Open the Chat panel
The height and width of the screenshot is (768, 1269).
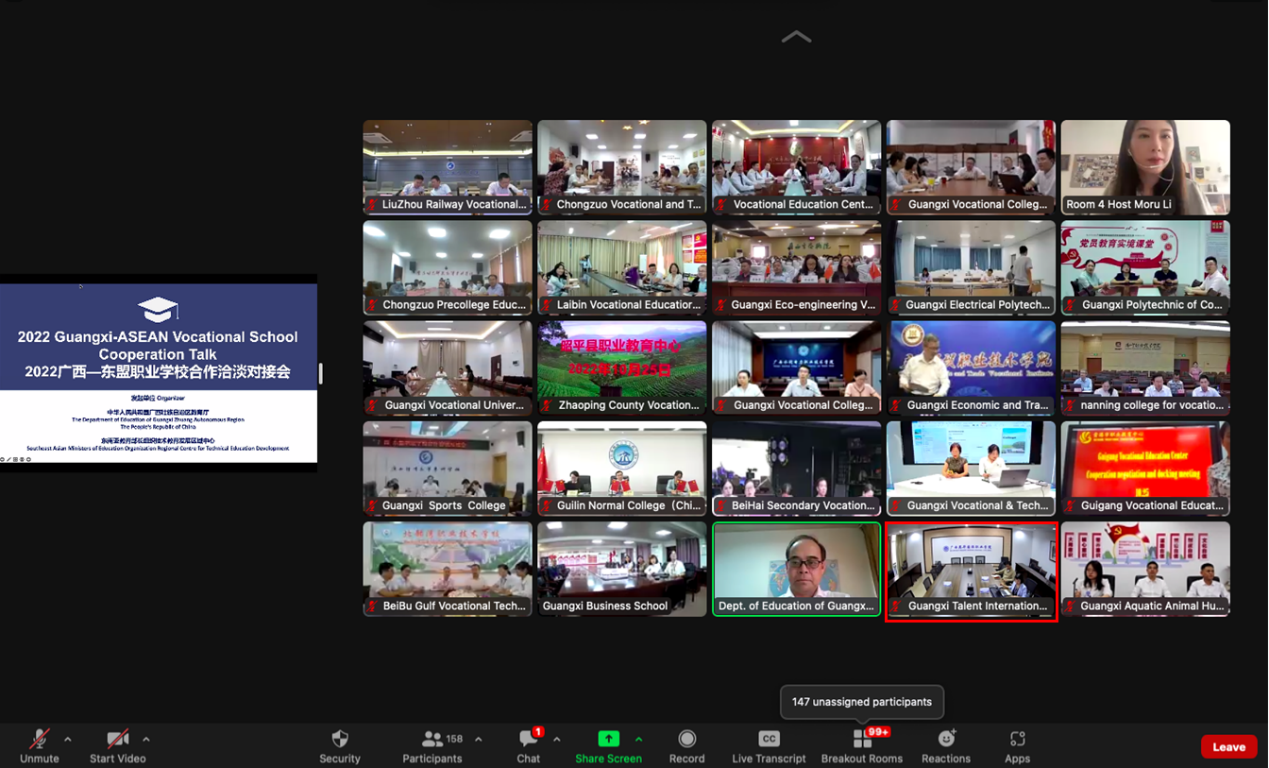528,745
